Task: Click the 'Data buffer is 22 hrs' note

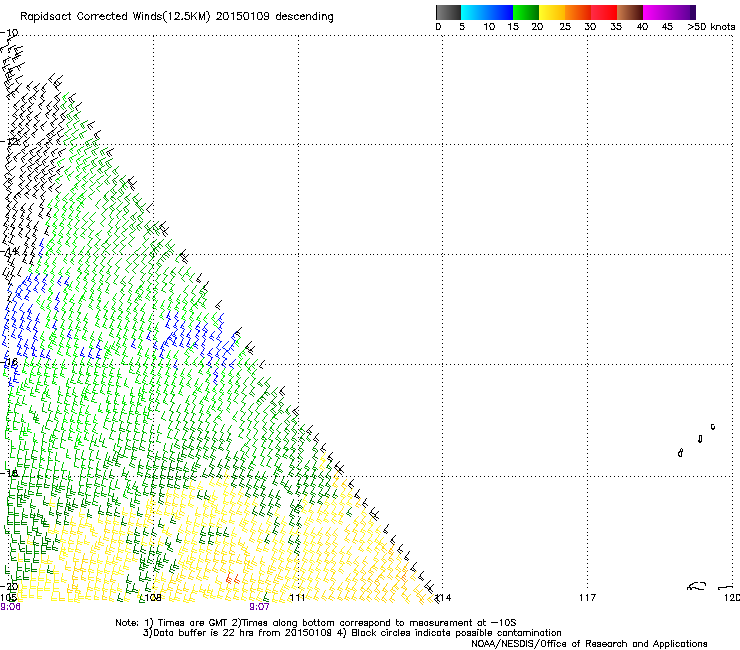Action: point(352,633)
